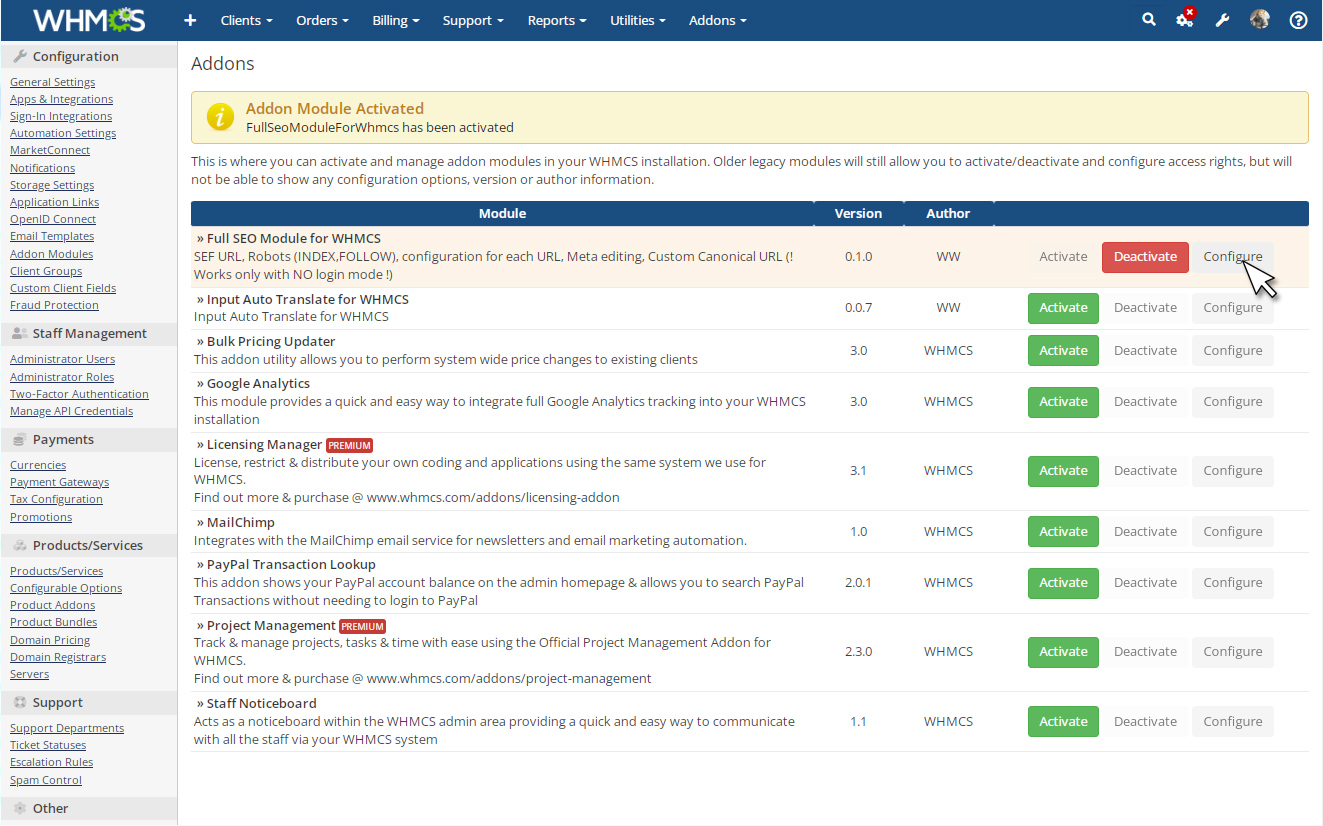
Task: Expand the Orders dropdown menu
Action: pos(323,20)
